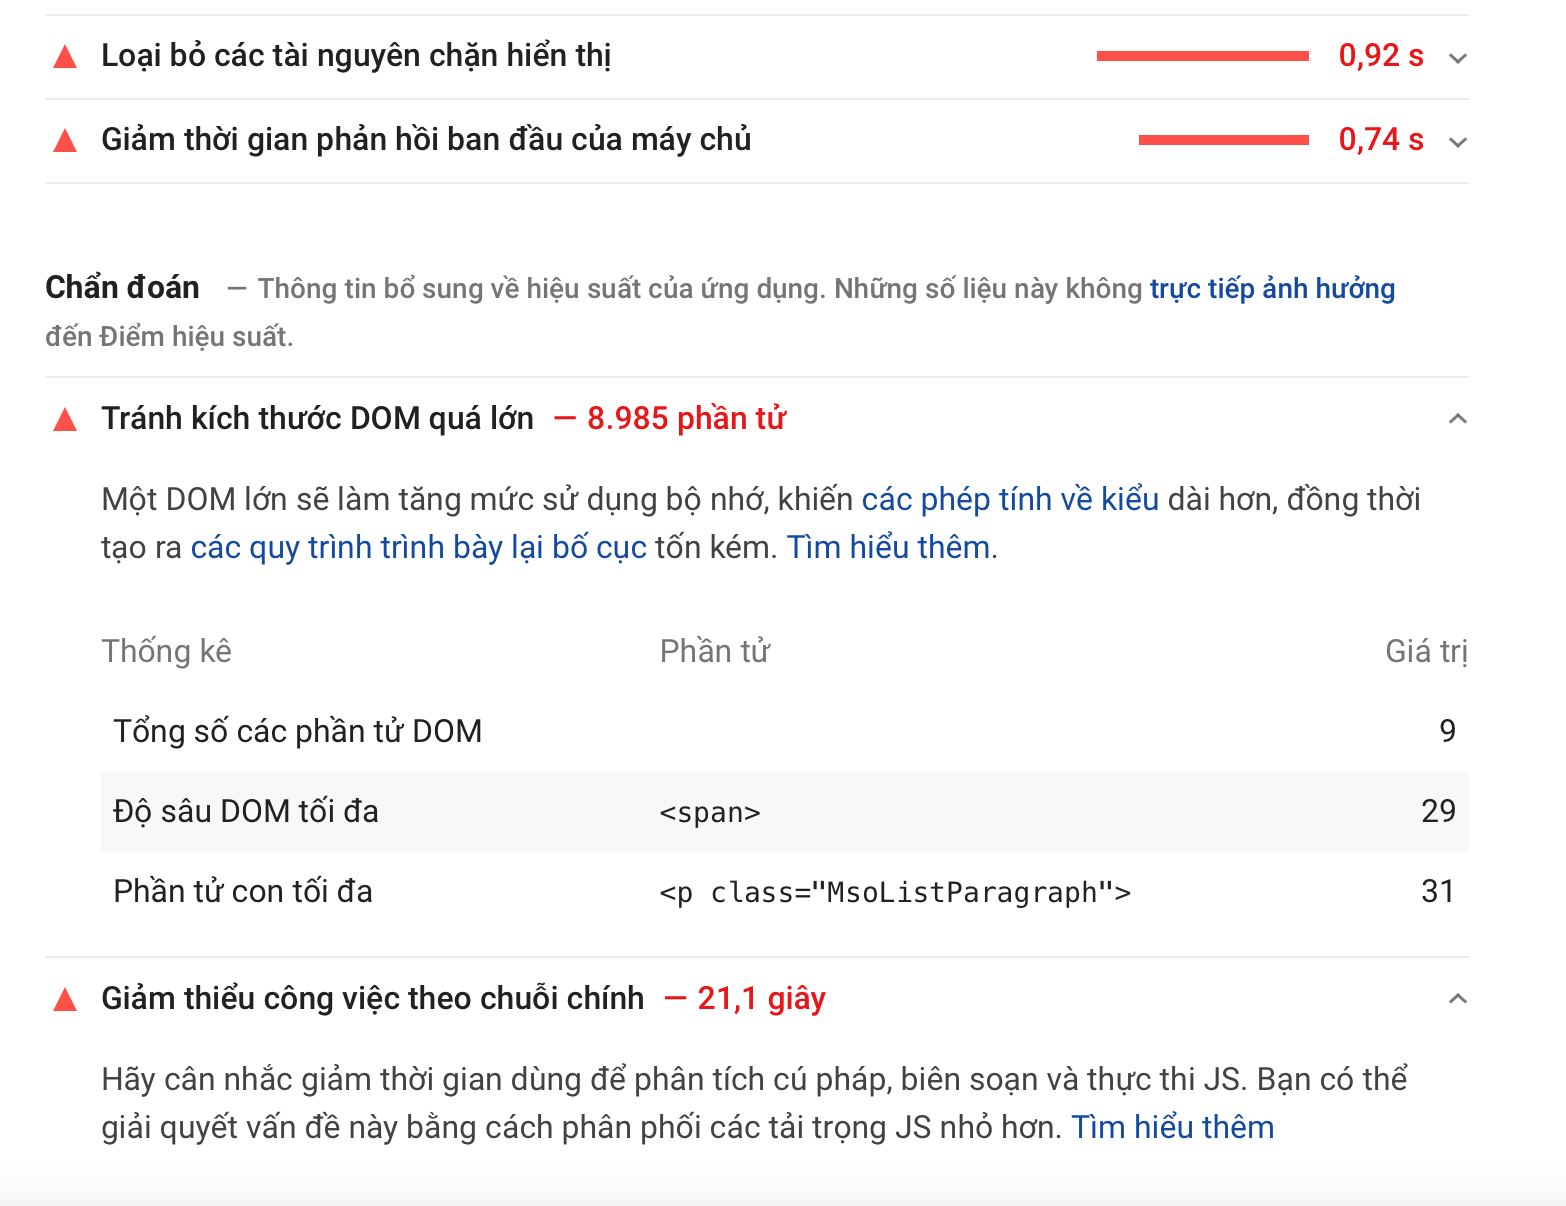The height and width of the screenshot is (1206, 1566).
Task: Click the red savings bar for 0,92 s
Action: tap(1202, 56)
